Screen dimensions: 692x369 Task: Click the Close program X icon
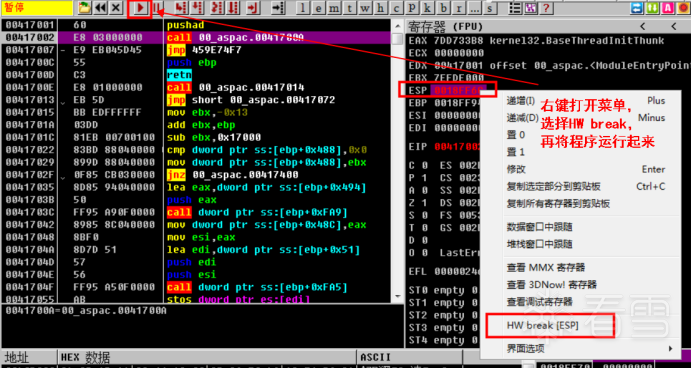[116, 8]
